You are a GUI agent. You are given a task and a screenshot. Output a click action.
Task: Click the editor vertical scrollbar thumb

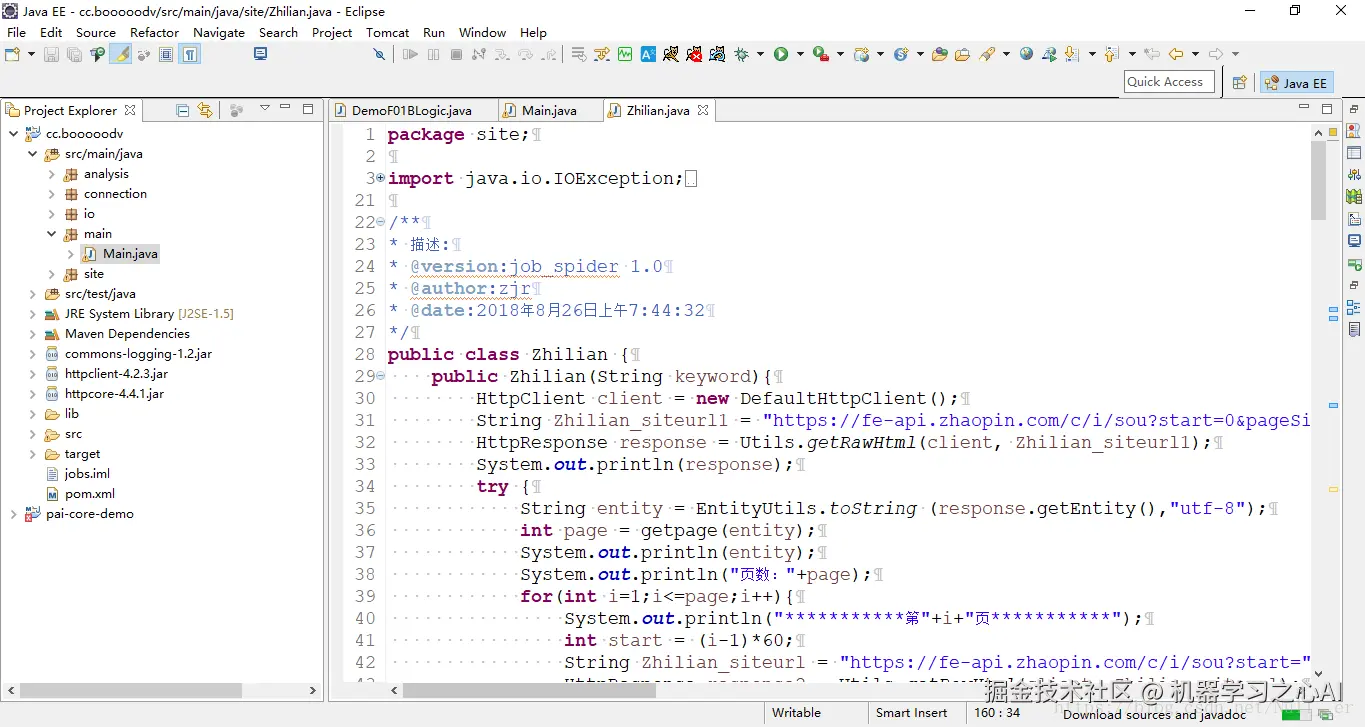(1318, 180)
